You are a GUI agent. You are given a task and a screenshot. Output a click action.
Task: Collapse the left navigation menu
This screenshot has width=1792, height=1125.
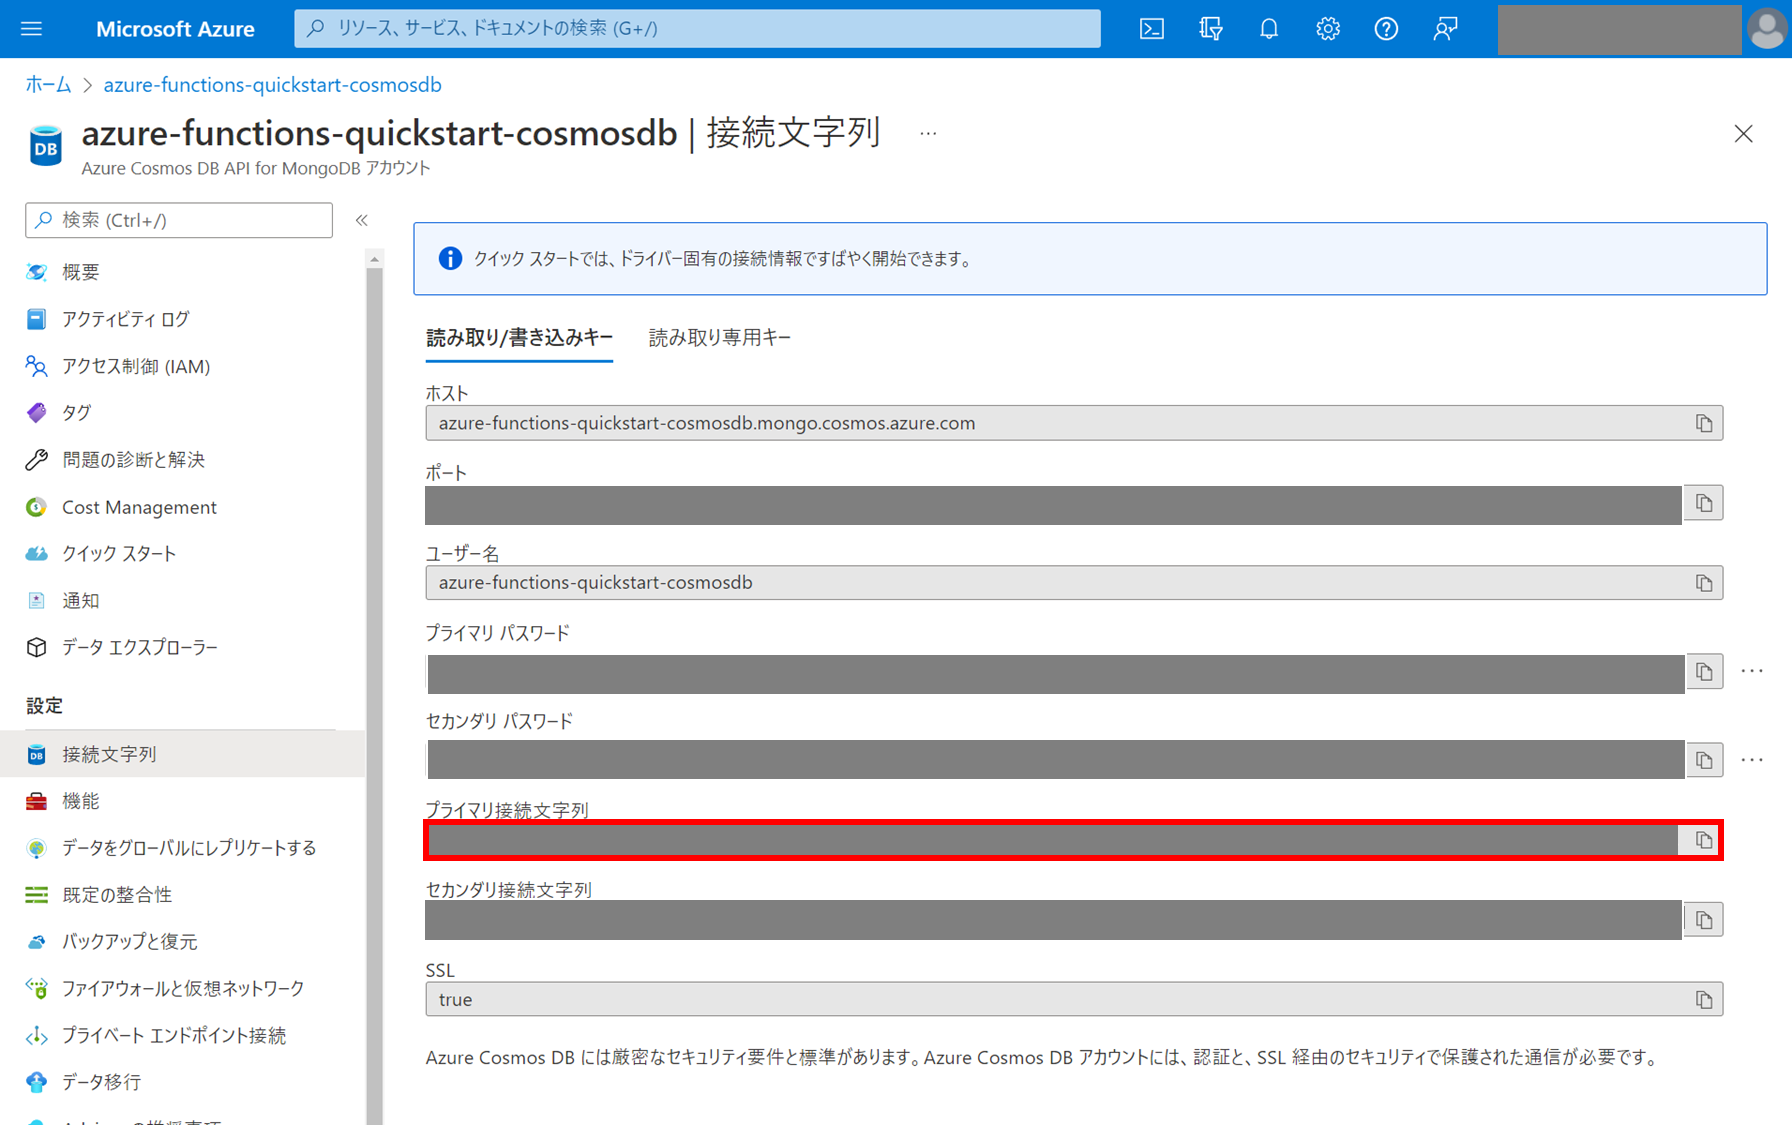(362, 220)
